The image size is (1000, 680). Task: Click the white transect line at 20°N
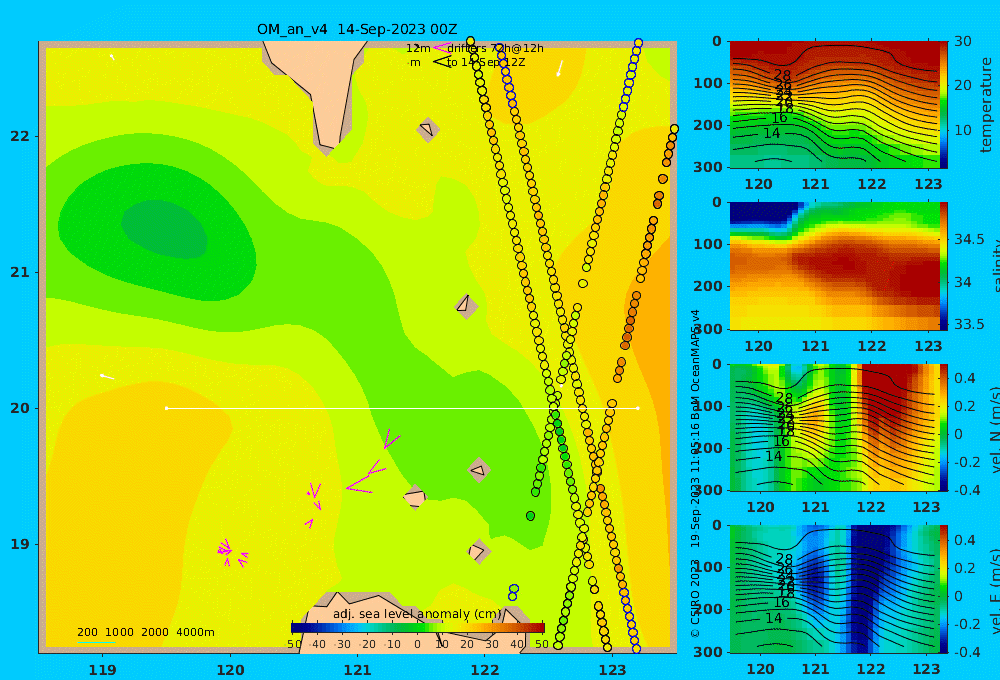click(x=402, y=408)
